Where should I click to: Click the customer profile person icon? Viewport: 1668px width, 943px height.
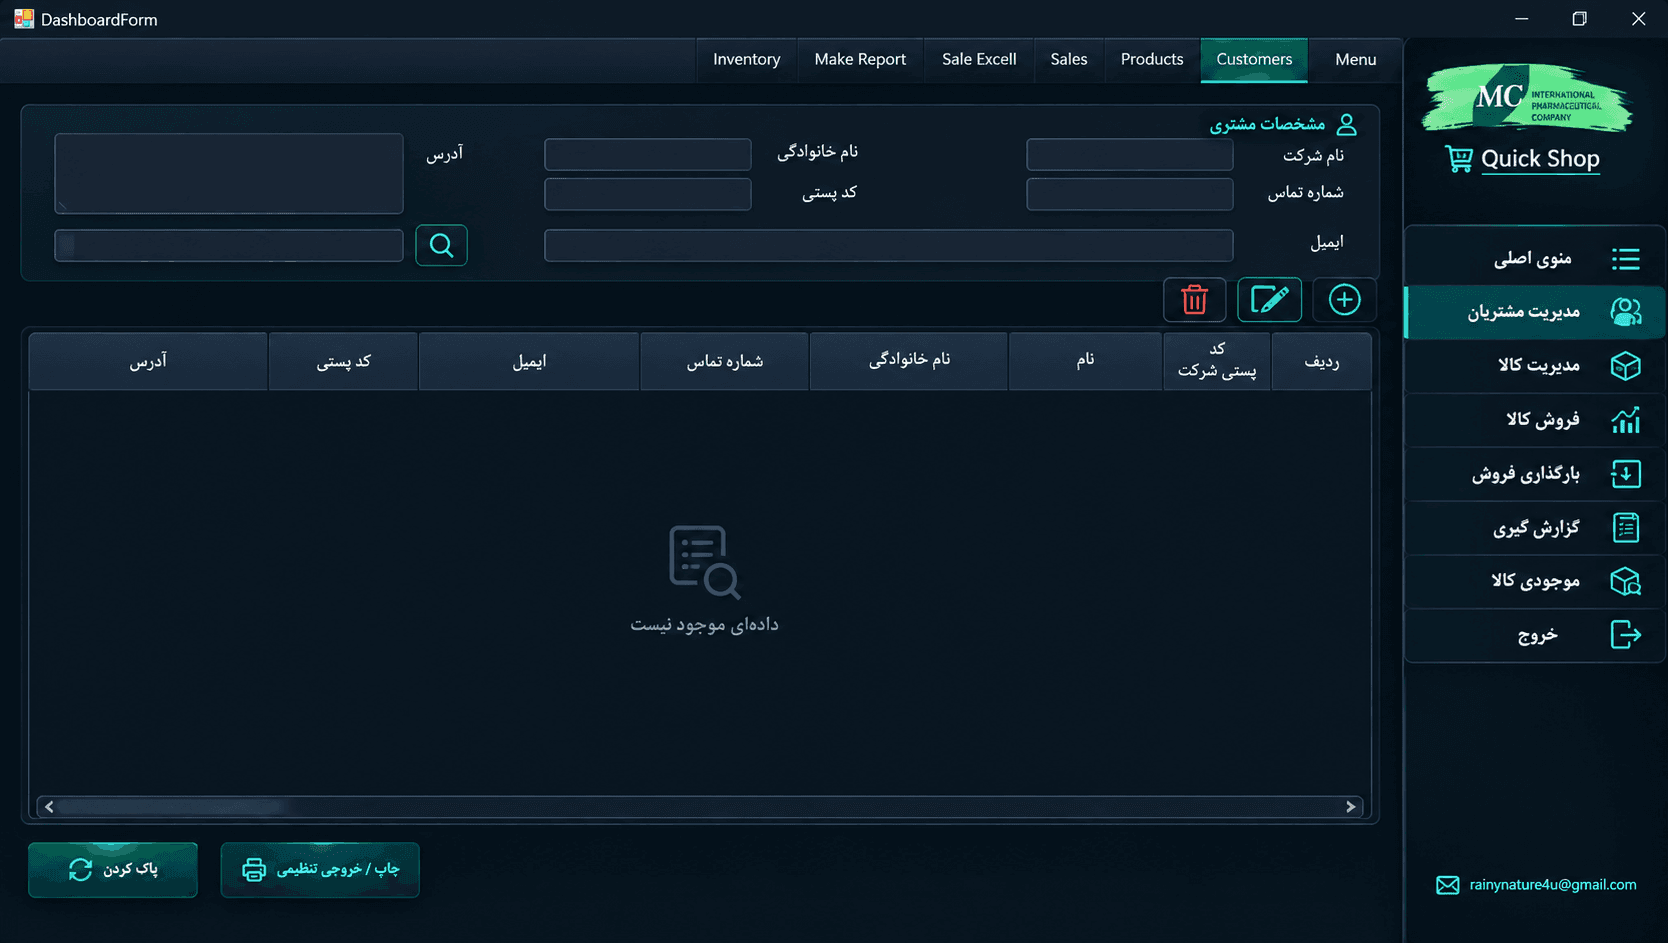coord(1347,124)
